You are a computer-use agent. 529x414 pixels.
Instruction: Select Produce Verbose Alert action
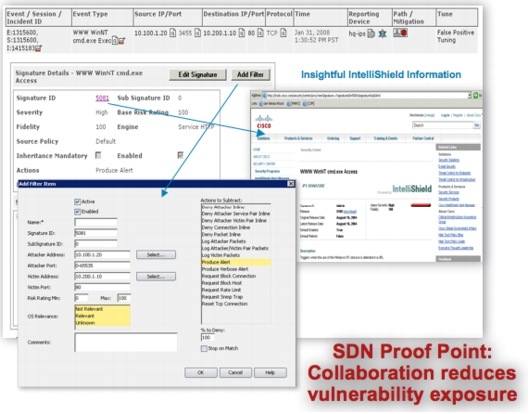[x=236, y=269]
